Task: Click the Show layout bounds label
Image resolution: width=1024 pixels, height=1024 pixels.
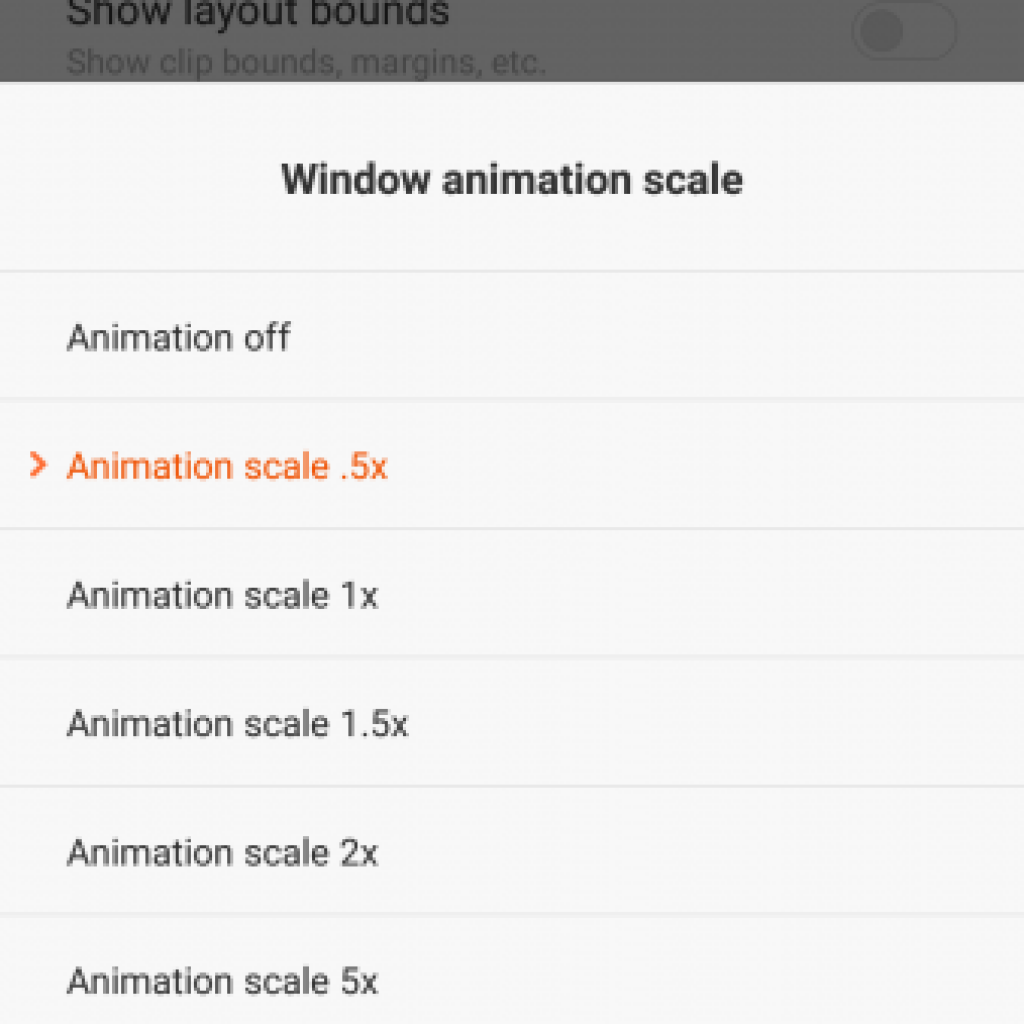Action: point(258,14)
